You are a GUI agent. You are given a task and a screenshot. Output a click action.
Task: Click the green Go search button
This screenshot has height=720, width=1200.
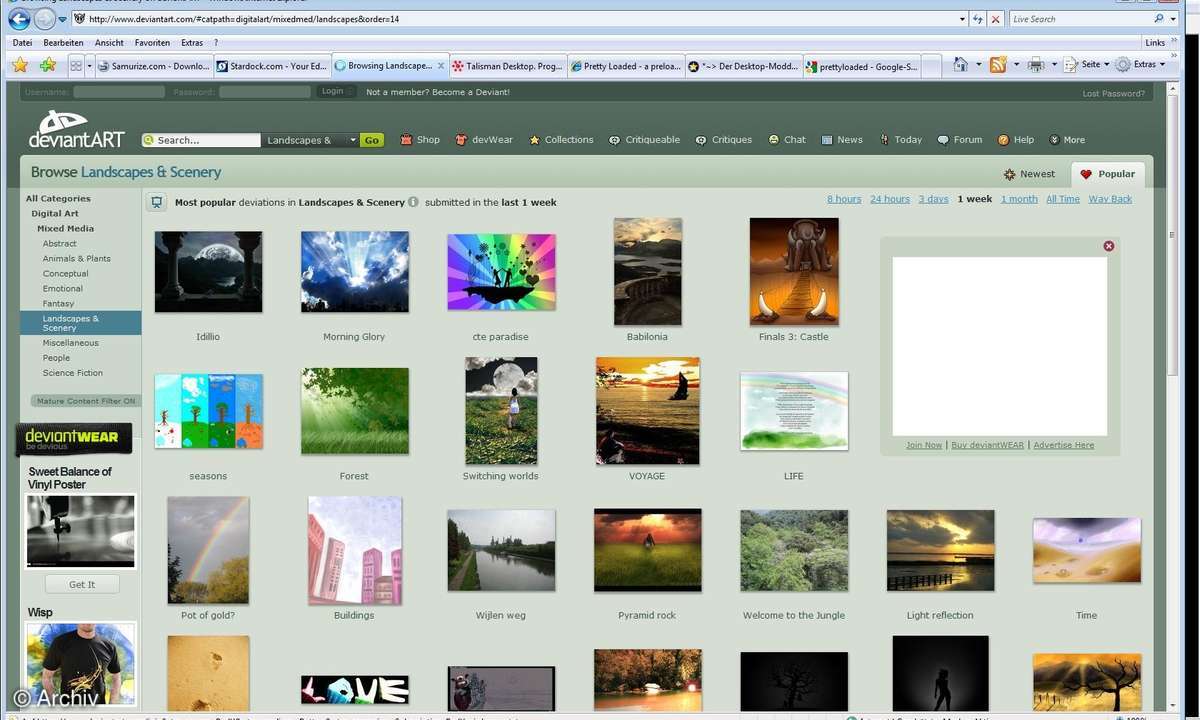(x=372, y=141)
